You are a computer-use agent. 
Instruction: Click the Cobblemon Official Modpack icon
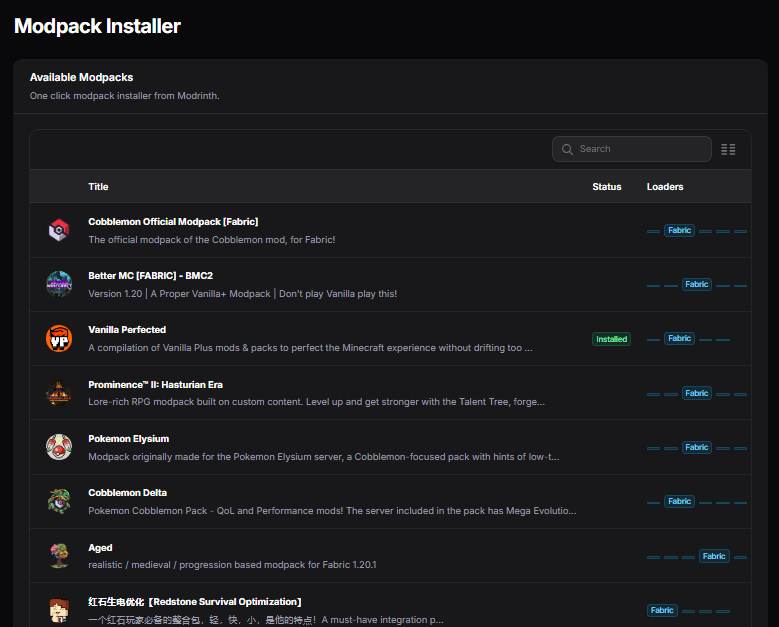click(59, 230)
